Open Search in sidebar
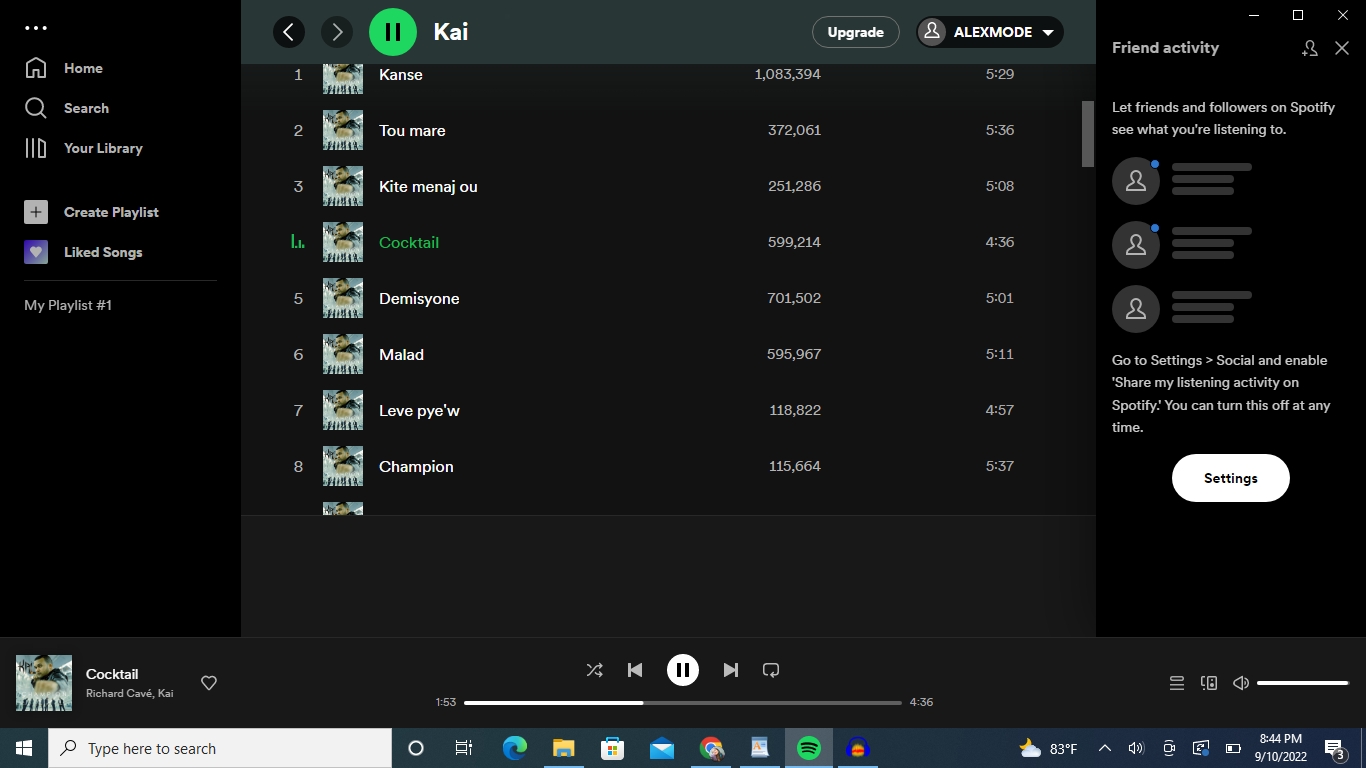This screenshot has width=1366, height=768. (x=66, y=108)
